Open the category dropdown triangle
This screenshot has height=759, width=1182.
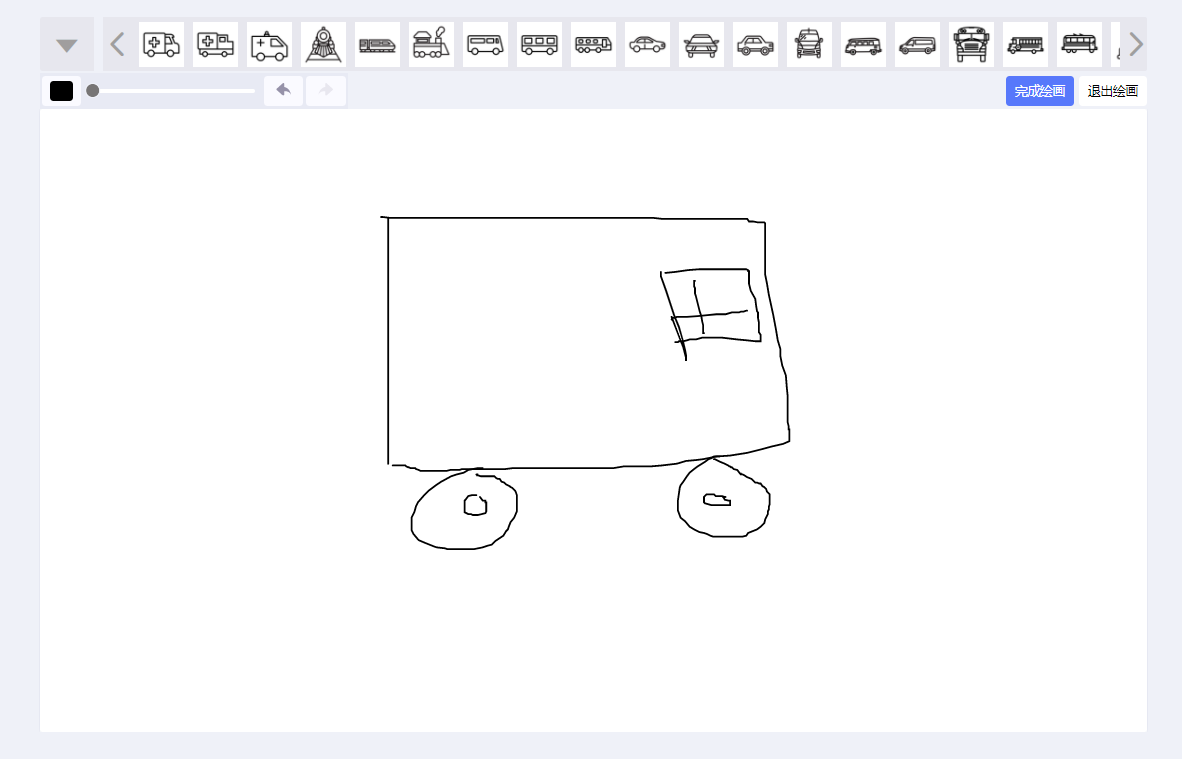[67, 45]
